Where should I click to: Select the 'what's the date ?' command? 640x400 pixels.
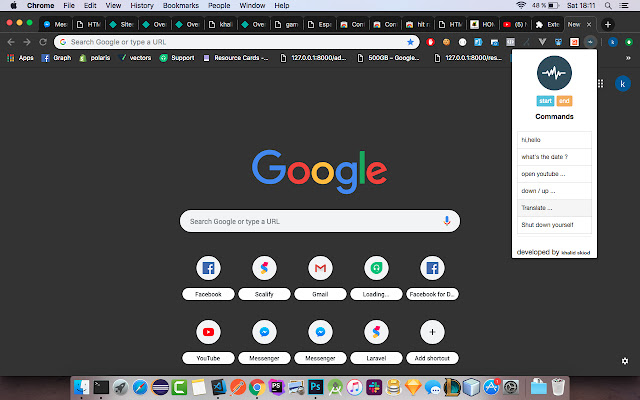tap(554, 157)
